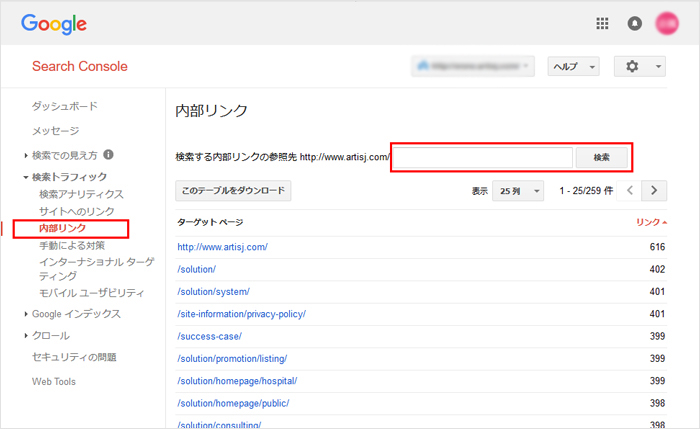Collapse the 検索トラフィック section
700x429 pixels.
[26, 177]
